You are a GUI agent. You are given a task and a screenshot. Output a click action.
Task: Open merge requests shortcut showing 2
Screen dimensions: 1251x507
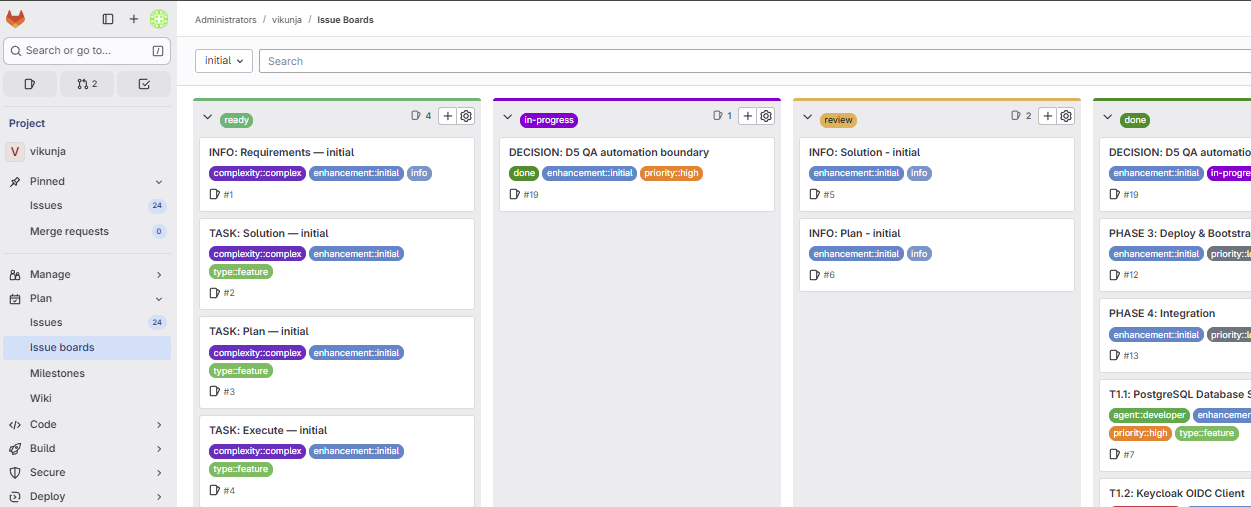pos(87,84)
